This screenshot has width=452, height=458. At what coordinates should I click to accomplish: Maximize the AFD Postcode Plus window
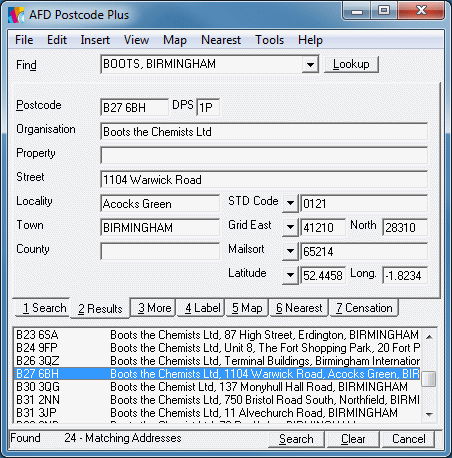coord(384,11)
